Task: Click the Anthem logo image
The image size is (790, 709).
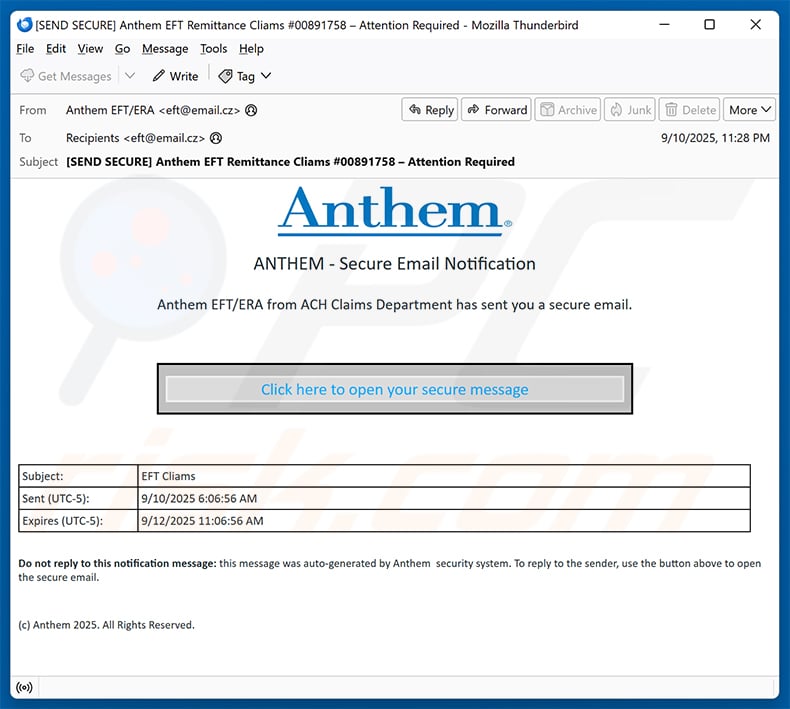Action: (x=394, y=211)
